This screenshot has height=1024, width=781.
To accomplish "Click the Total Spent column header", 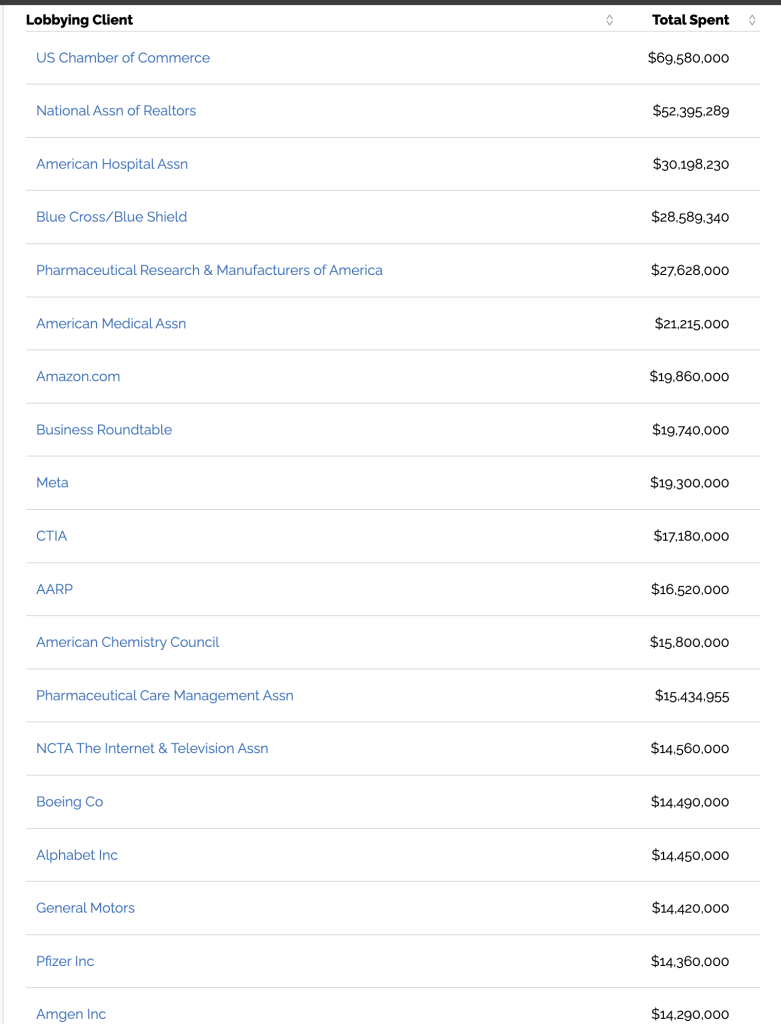I will point(690,20).
